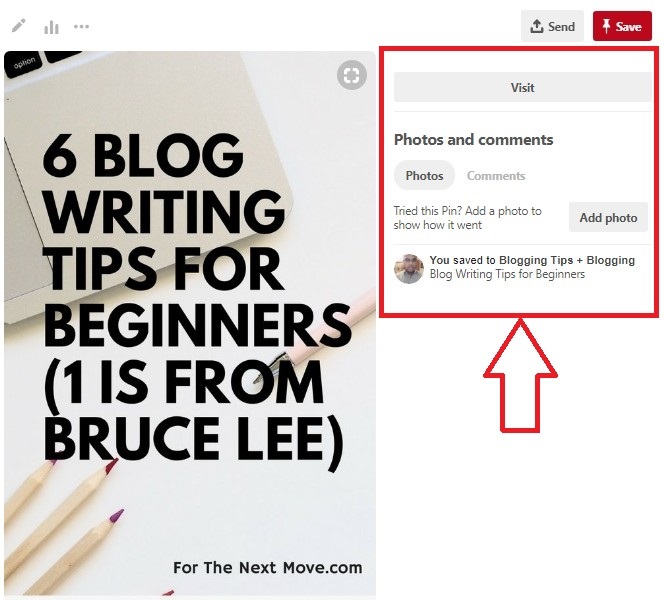The image size is (664, 600).
Task: Switch to the Comments tab
Action: [496, 176]
